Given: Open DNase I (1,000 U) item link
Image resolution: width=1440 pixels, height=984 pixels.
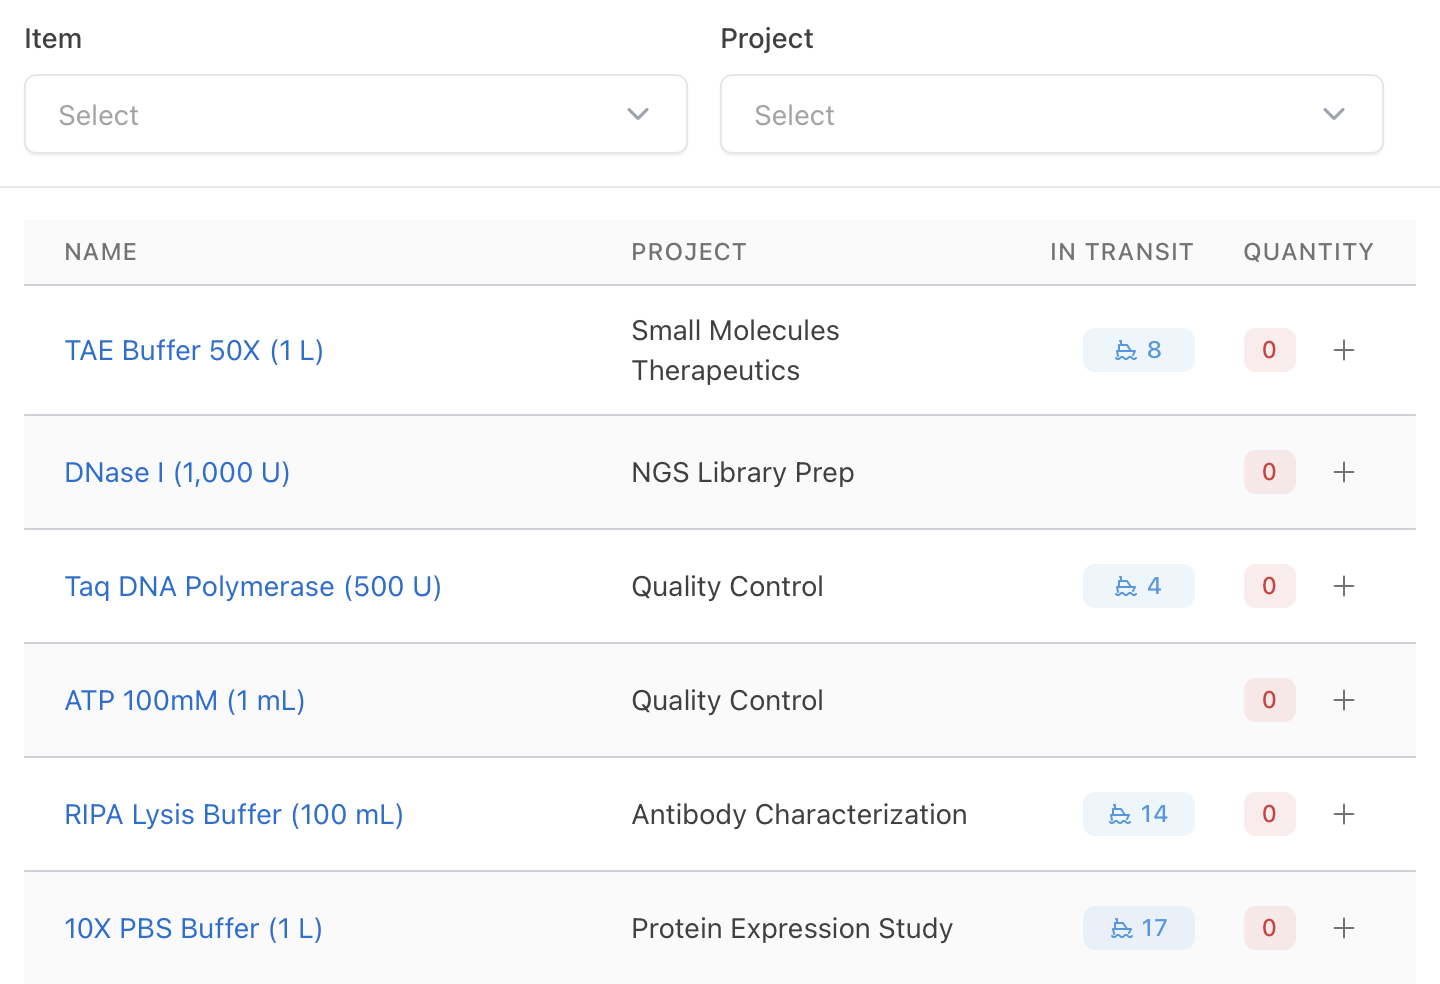Looking at the screenshot, I should point(177,473).
